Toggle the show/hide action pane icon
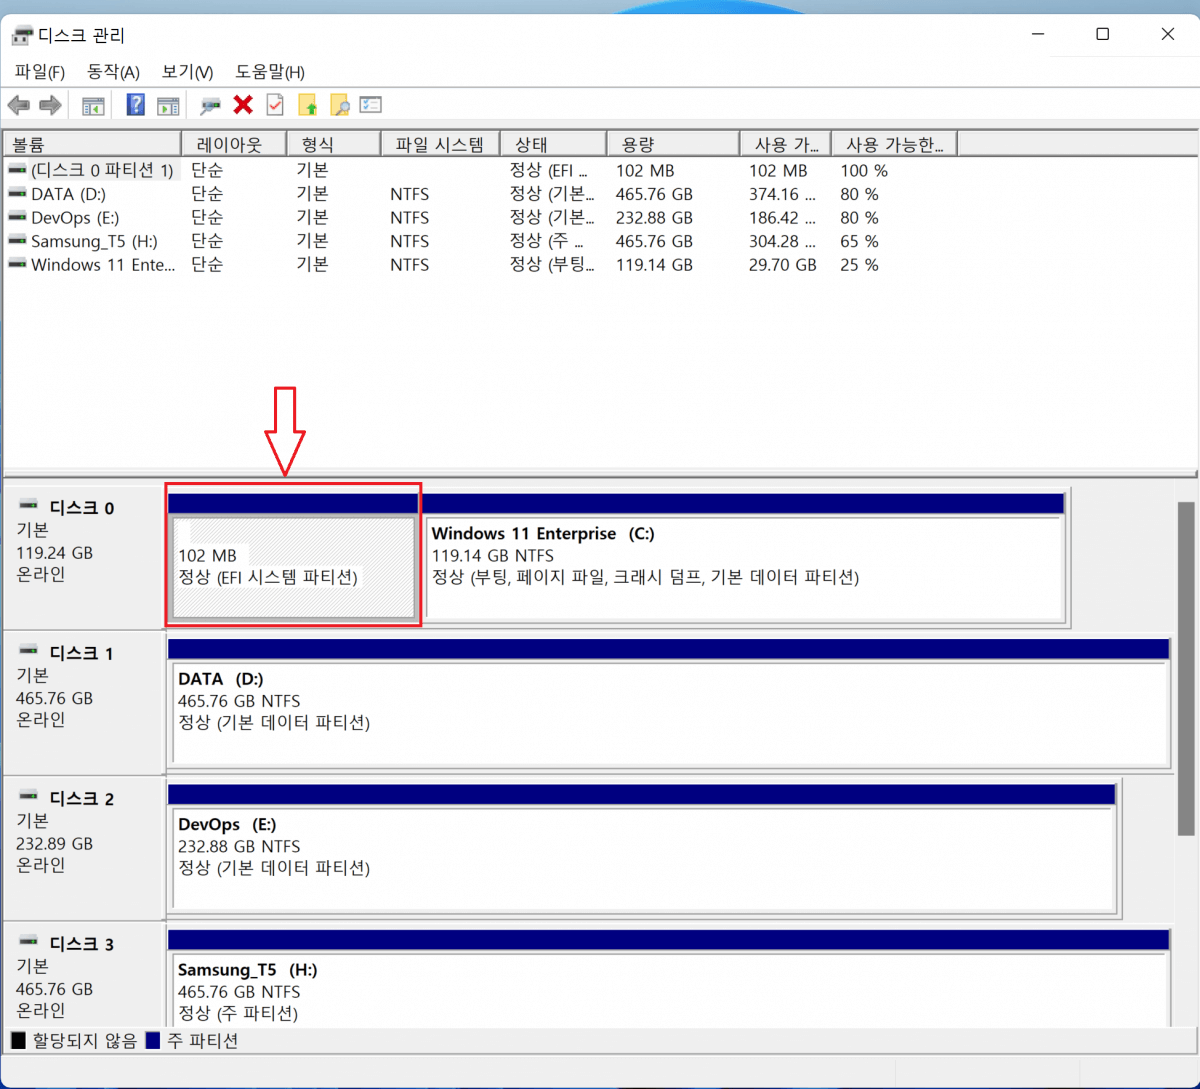1200x1089 pixels. click(168, 105)
